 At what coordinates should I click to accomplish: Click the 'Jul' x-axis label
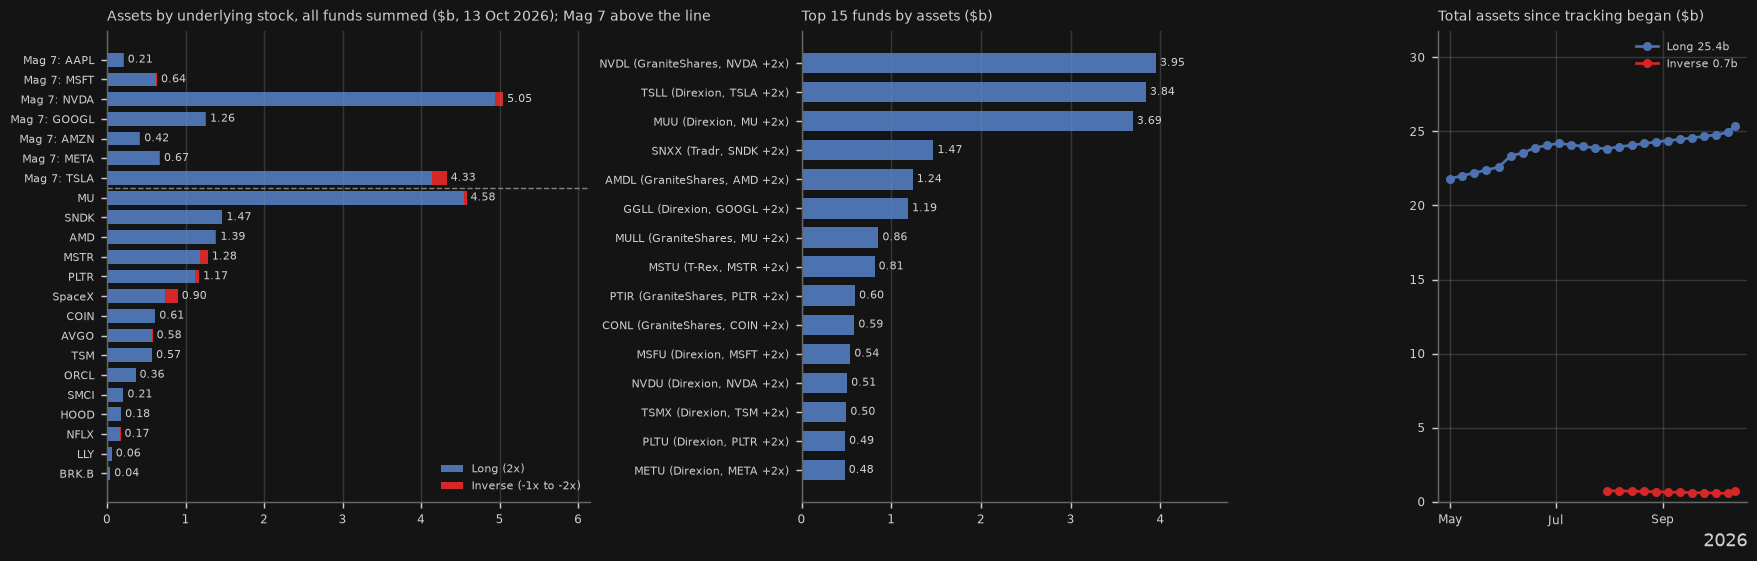(x=1555, y=520)
